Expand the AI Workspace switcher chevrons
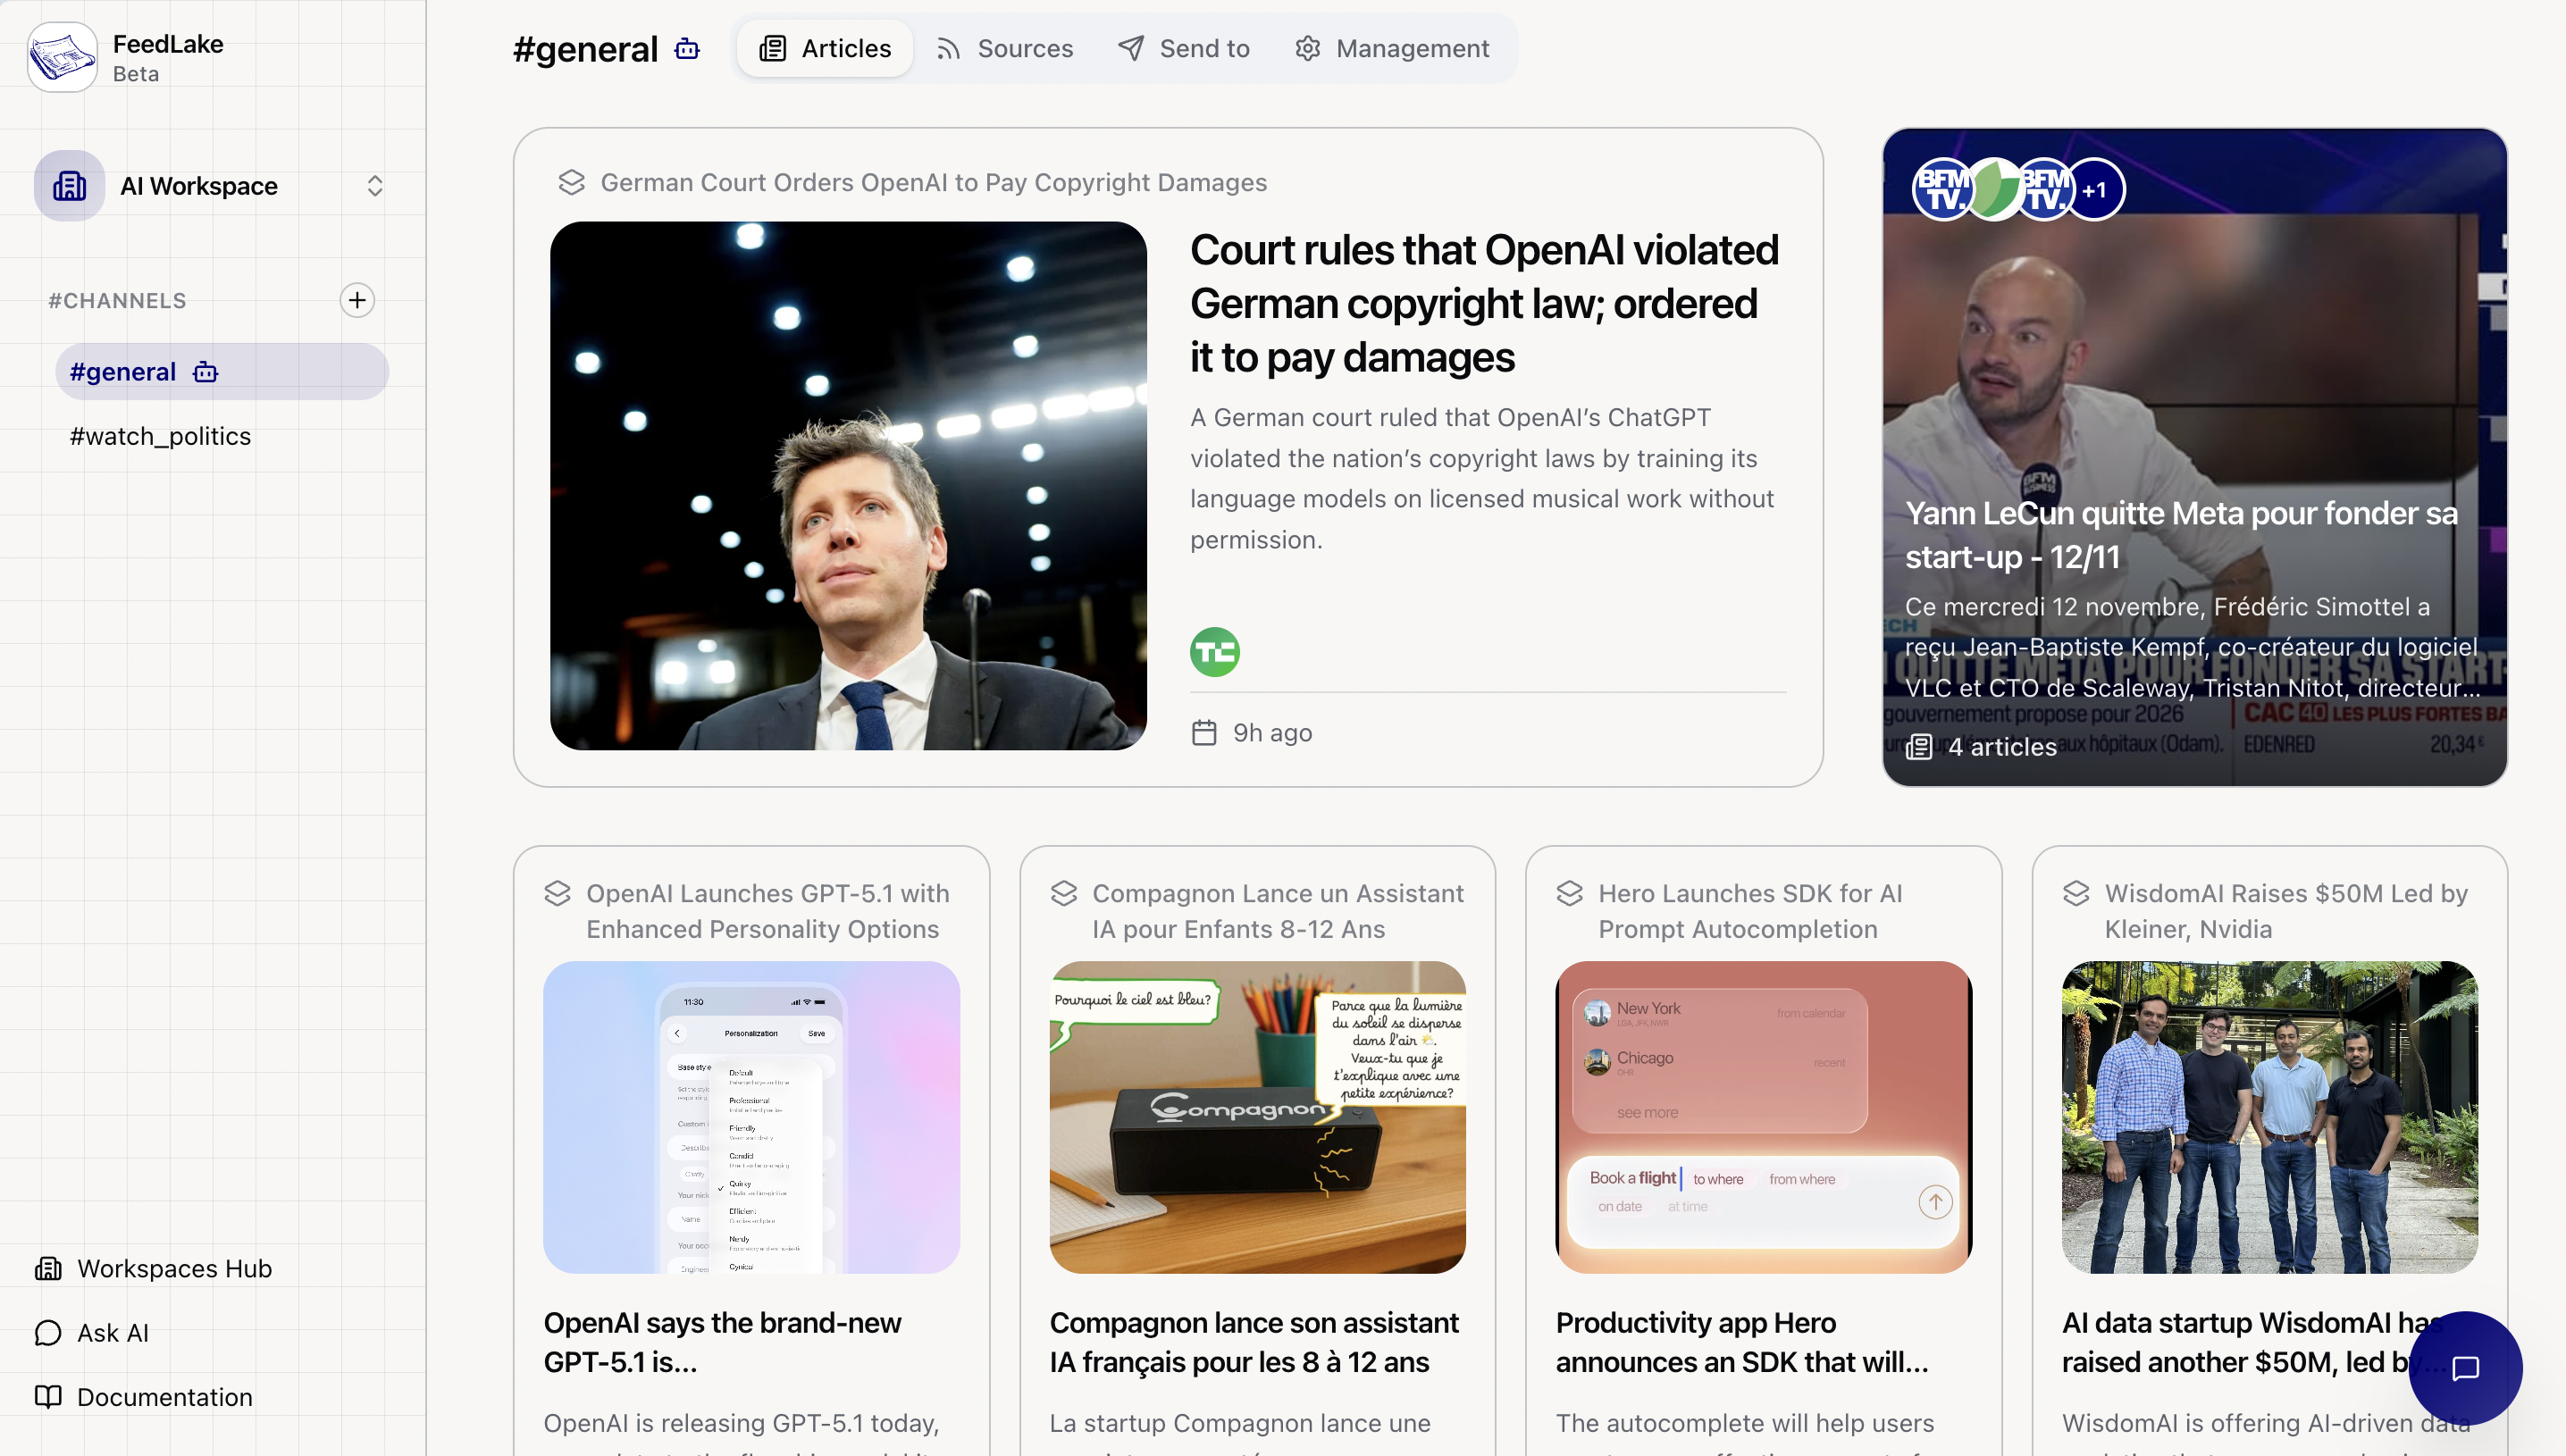This screenshot has height=1456, width=2566. (x=375, y=186)
